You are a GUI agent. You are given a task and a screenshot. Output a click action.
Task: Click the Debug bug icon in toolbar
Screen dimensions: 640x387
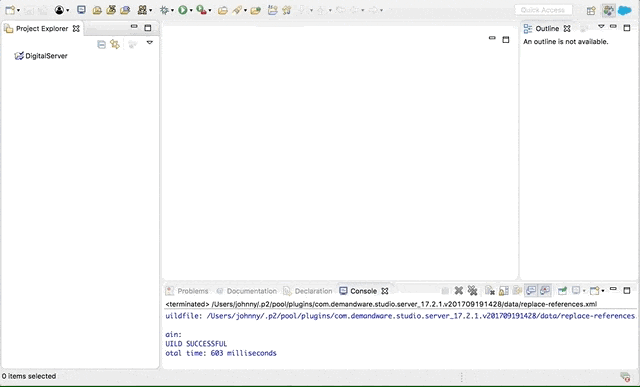coord(164,10)
